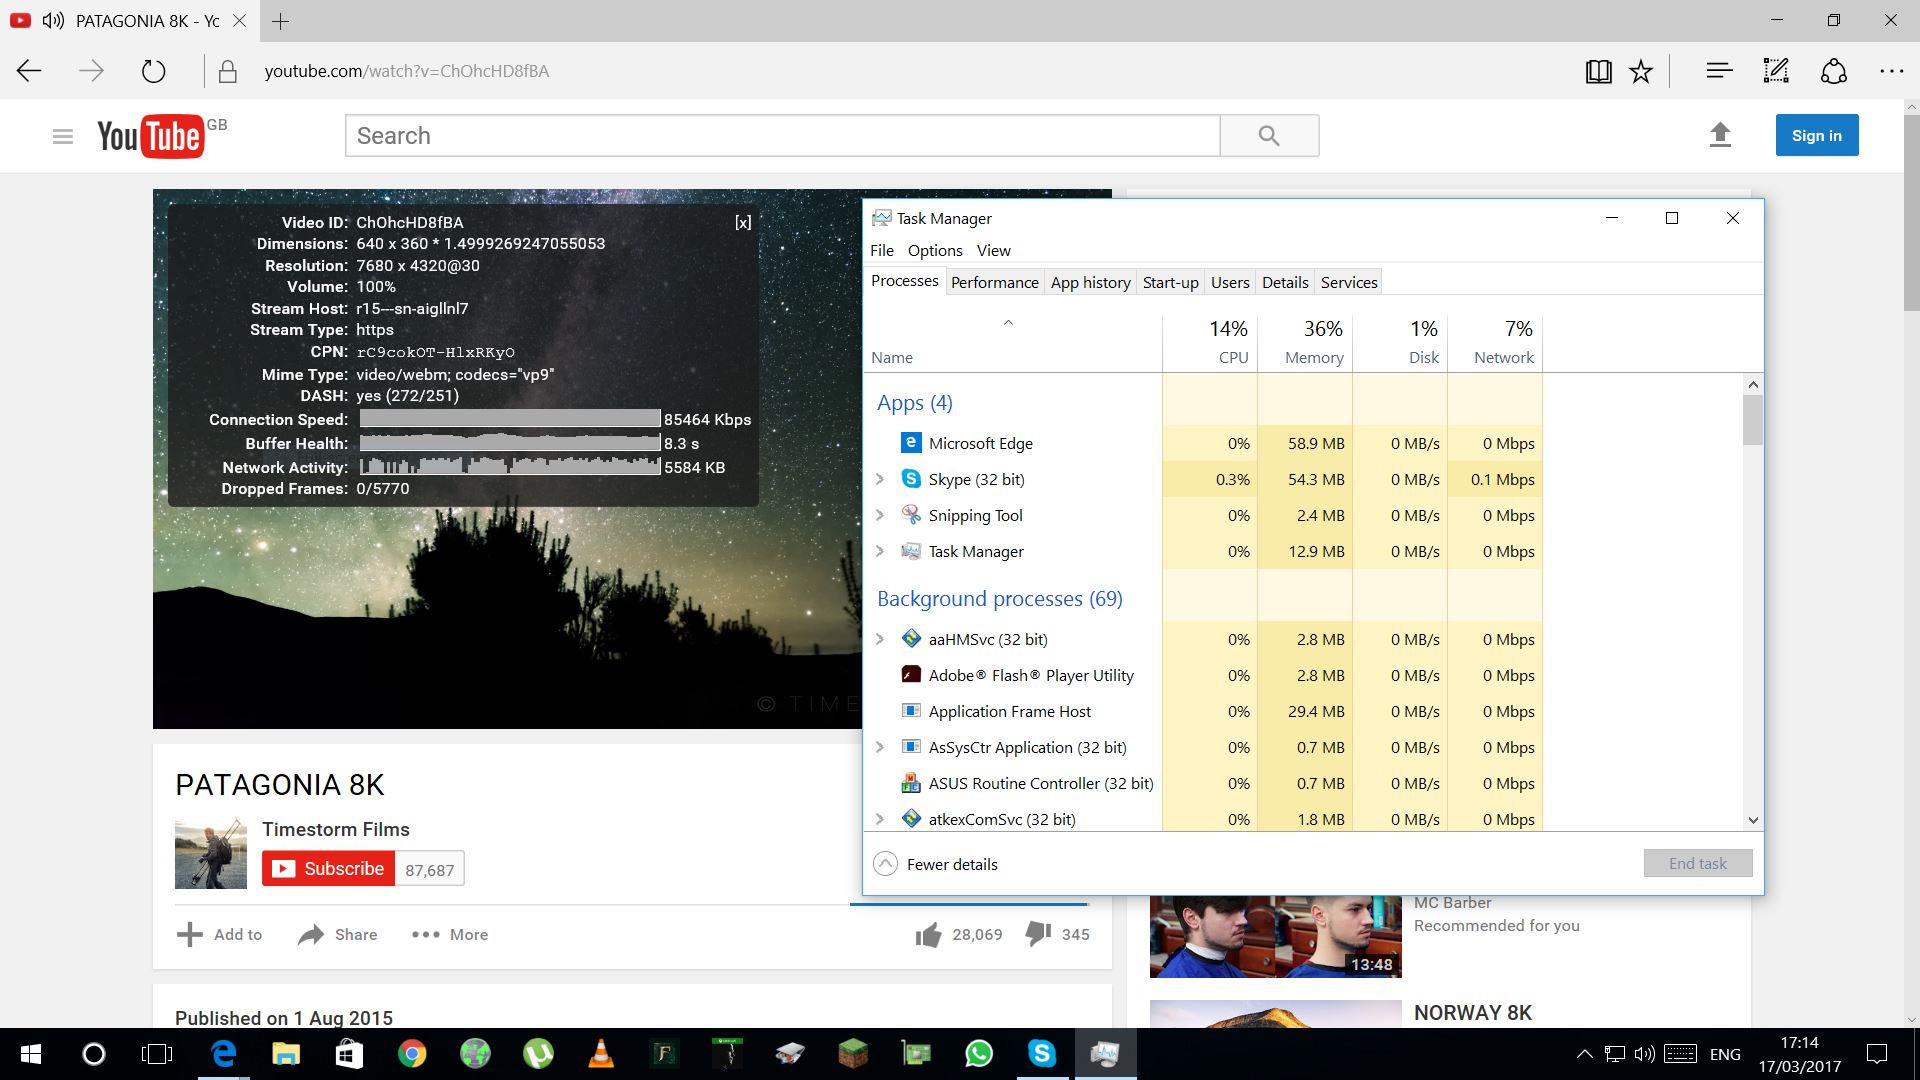1920x1080 pixels.
Task: Click the YouTube search input field
Action: point(783,136)
